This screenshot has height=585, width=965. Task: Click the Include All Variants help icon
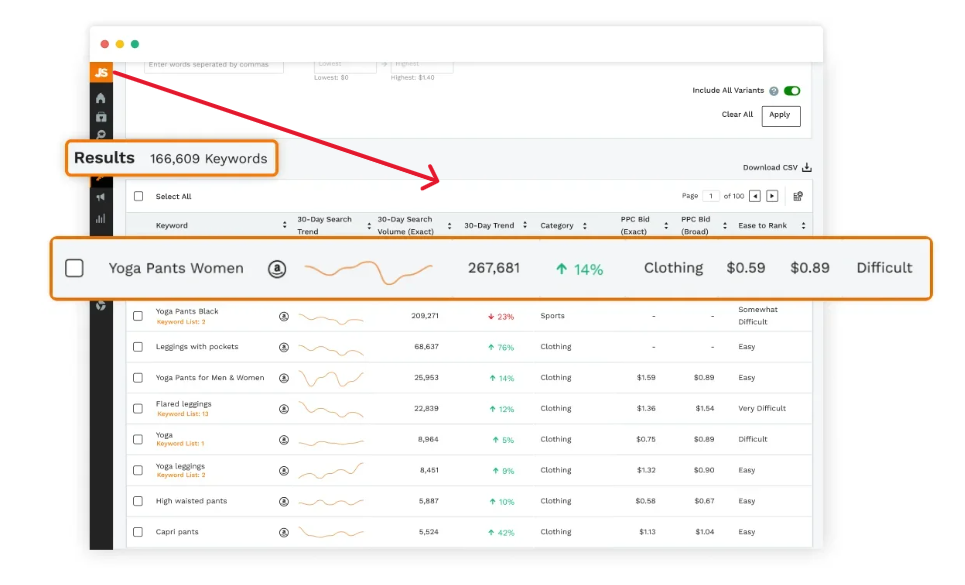(774, 91)
